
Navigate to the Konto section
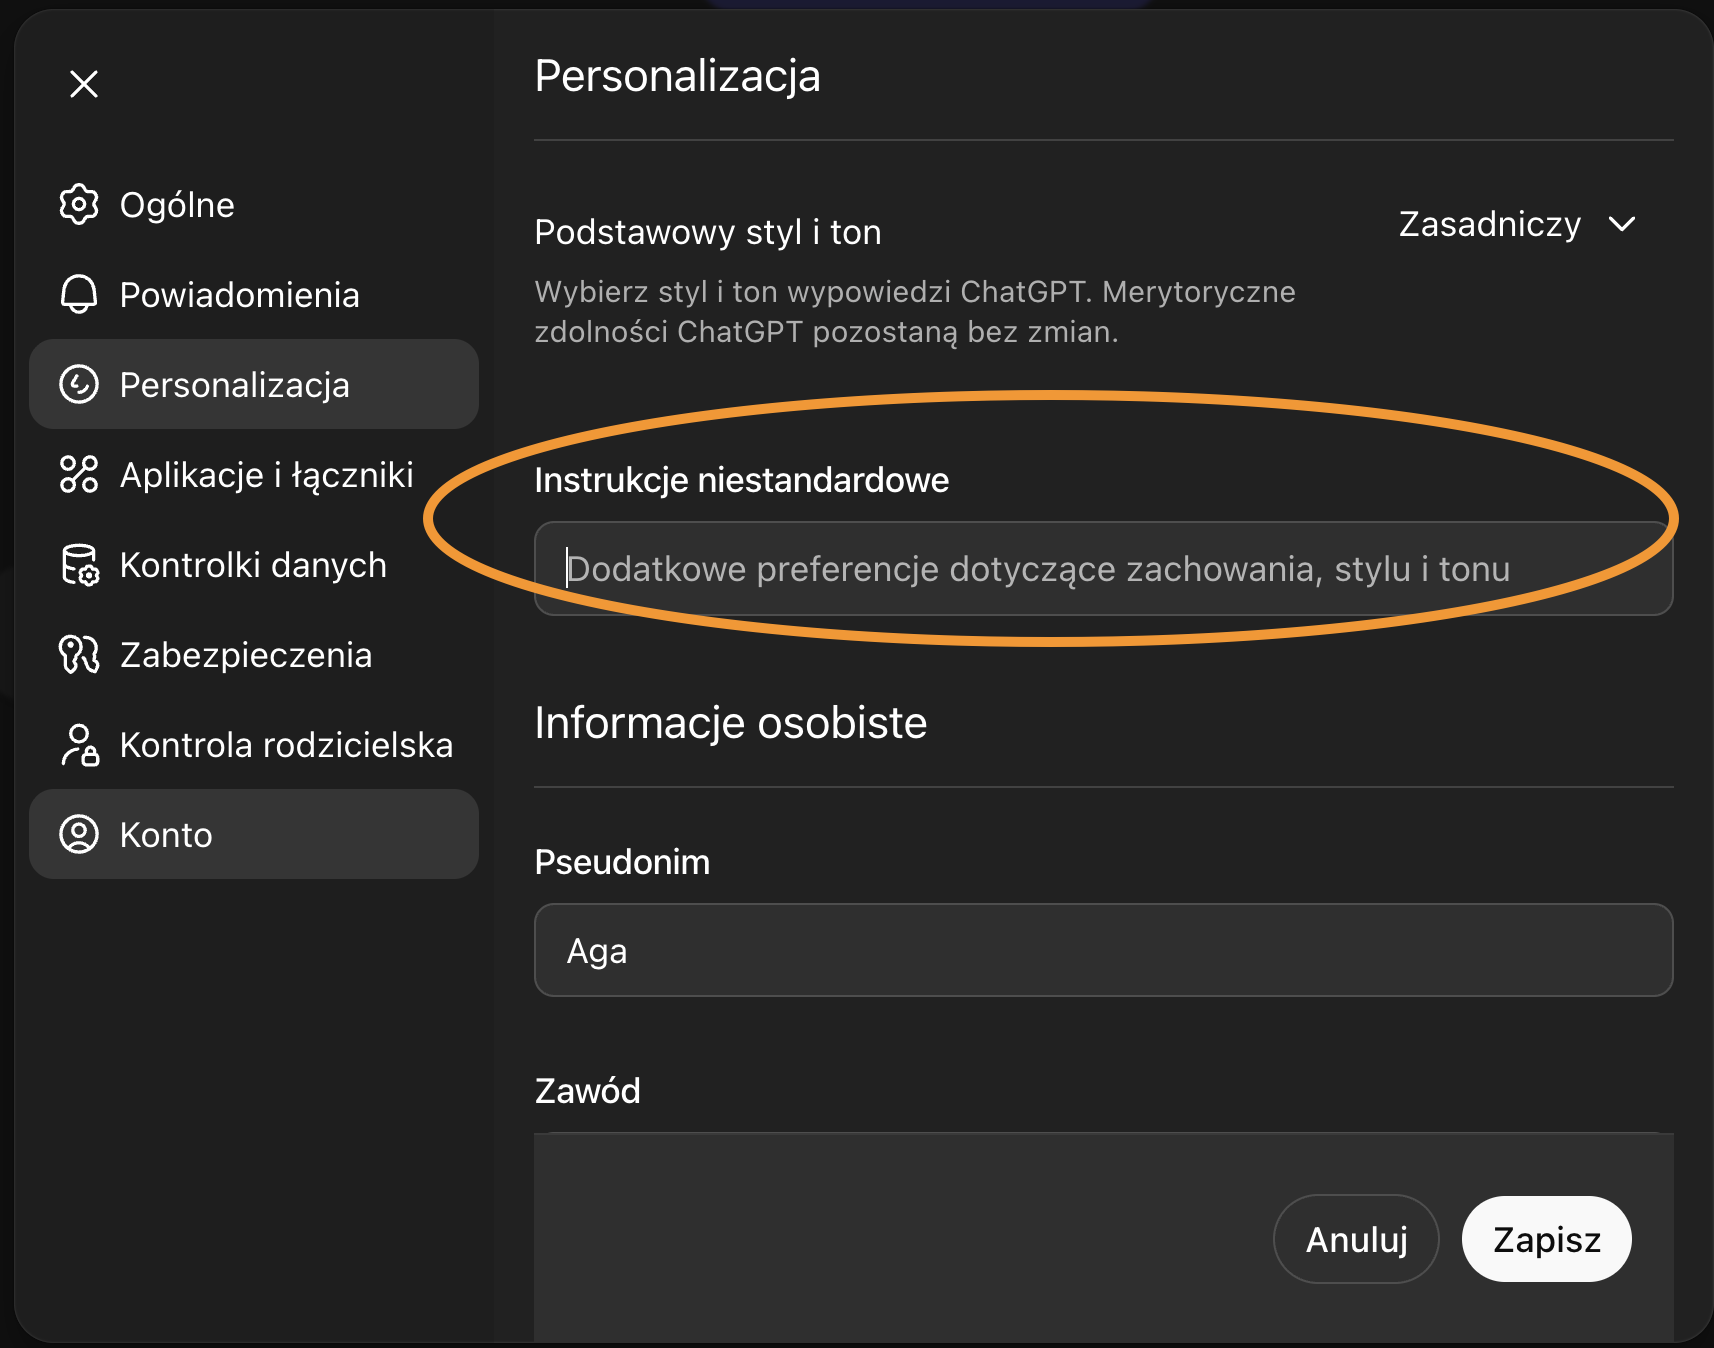coord(165,834)
